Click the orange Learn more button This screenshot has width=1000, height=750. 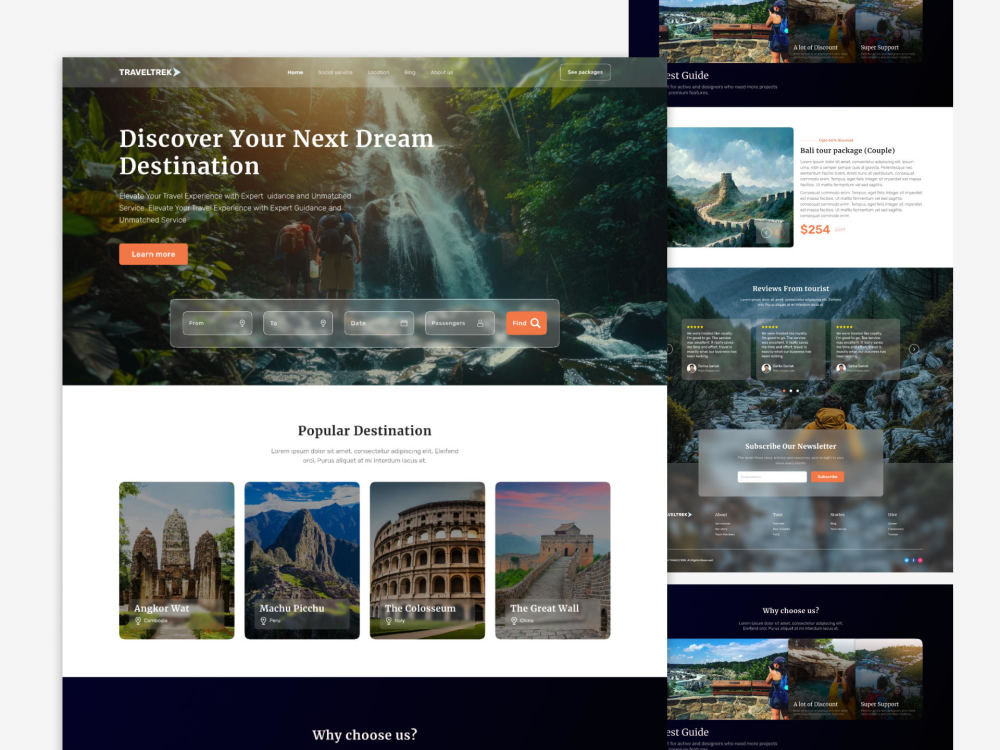[153, 254]
